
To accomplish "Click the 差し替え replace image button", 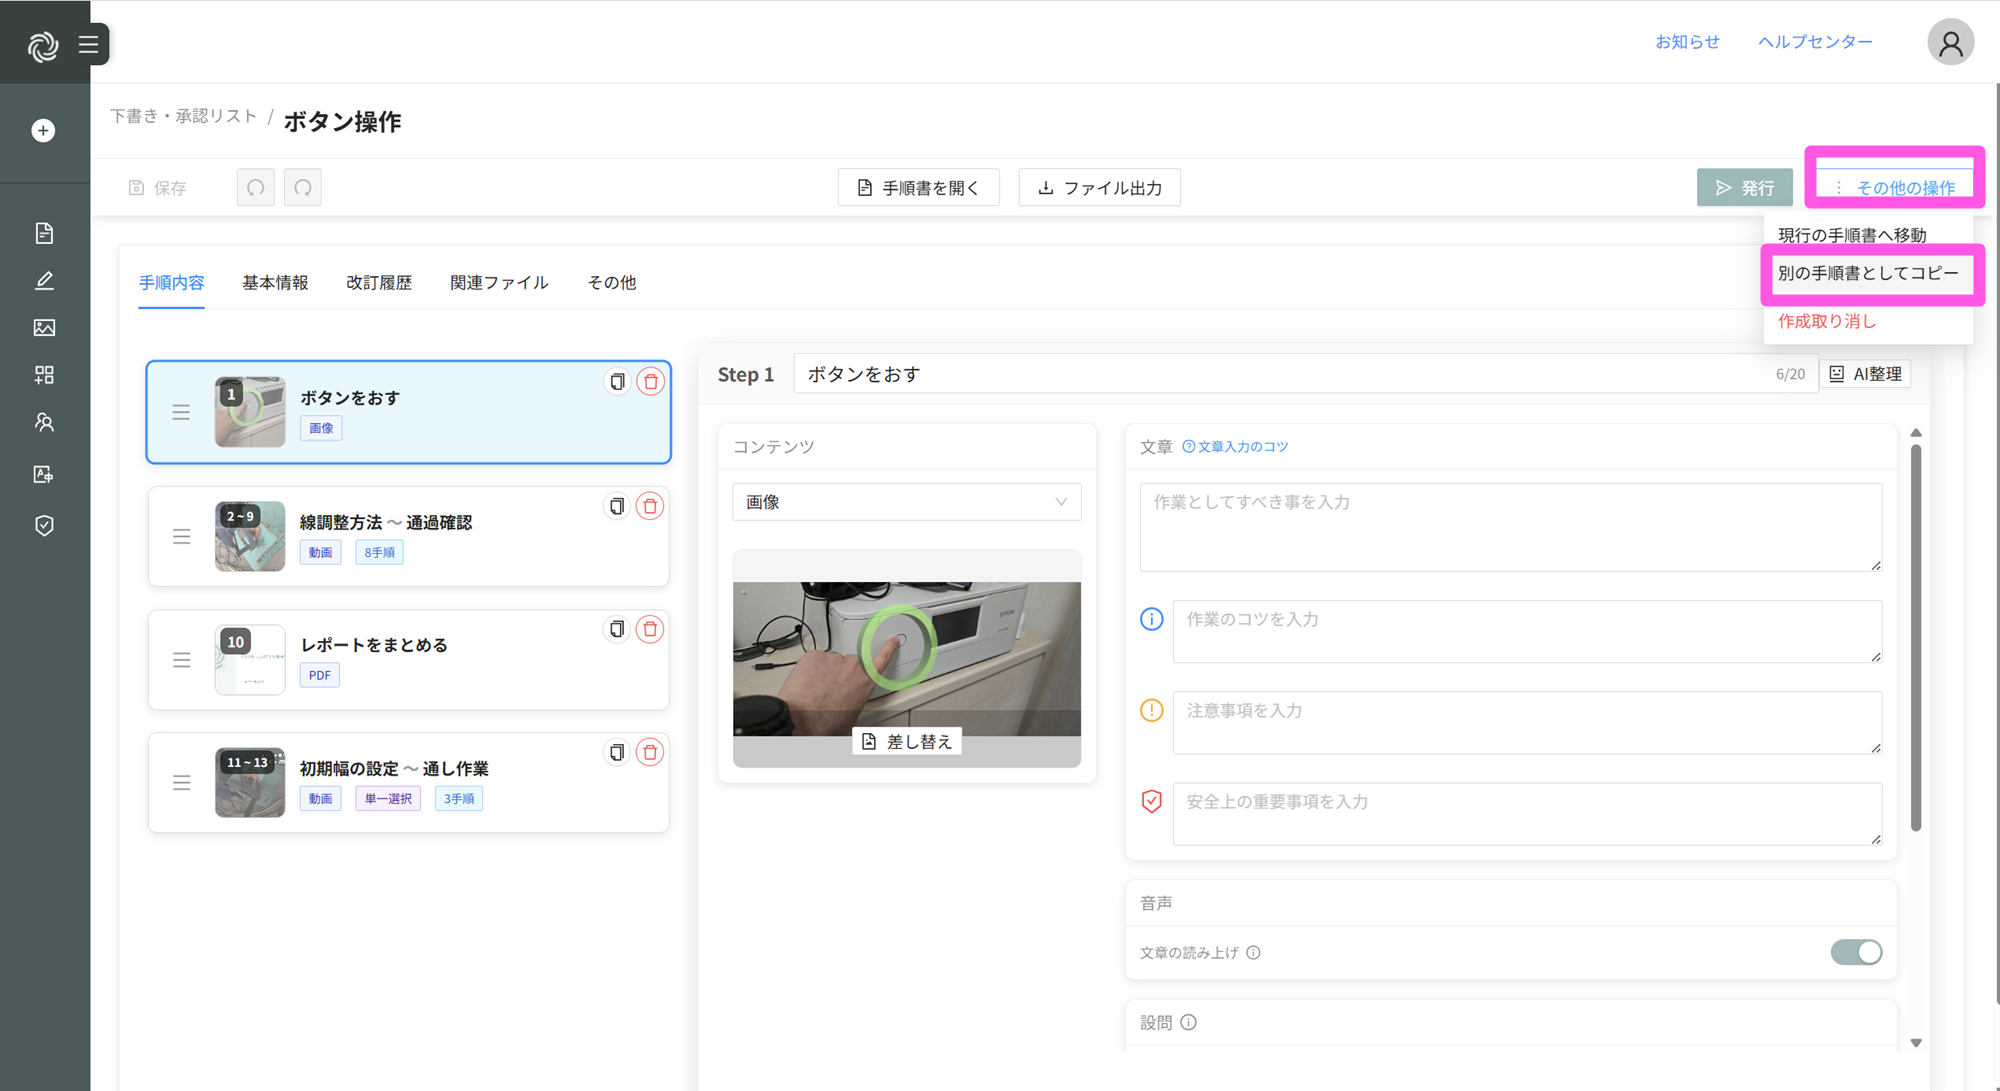I will (x=907, y=741).
